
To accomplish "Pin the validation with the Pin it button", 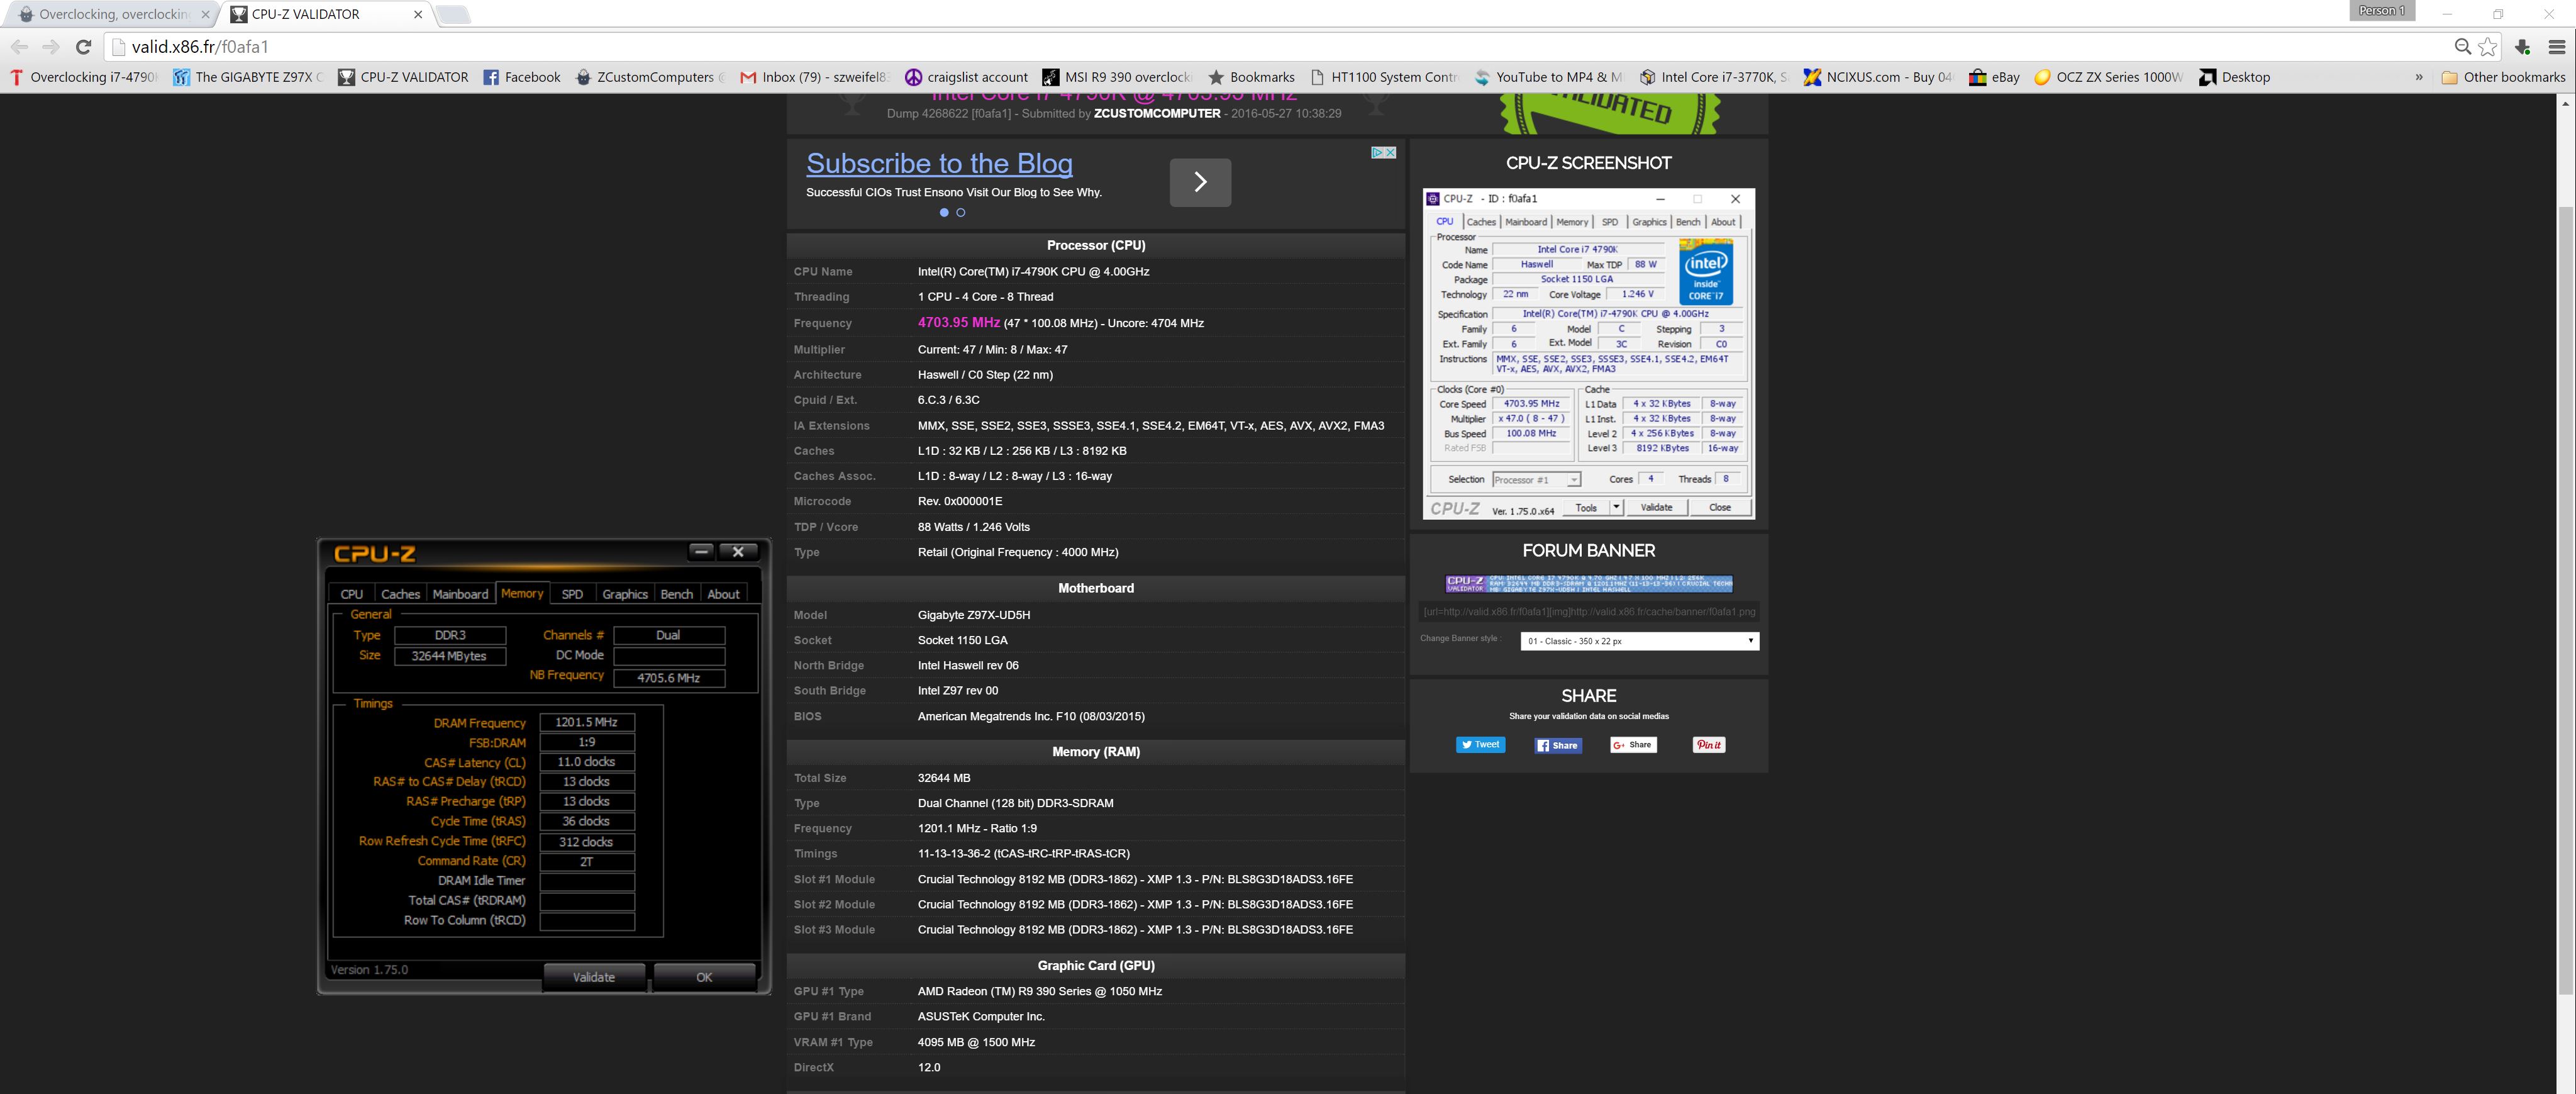I will pyautogui.click(x=1709, y=745).
